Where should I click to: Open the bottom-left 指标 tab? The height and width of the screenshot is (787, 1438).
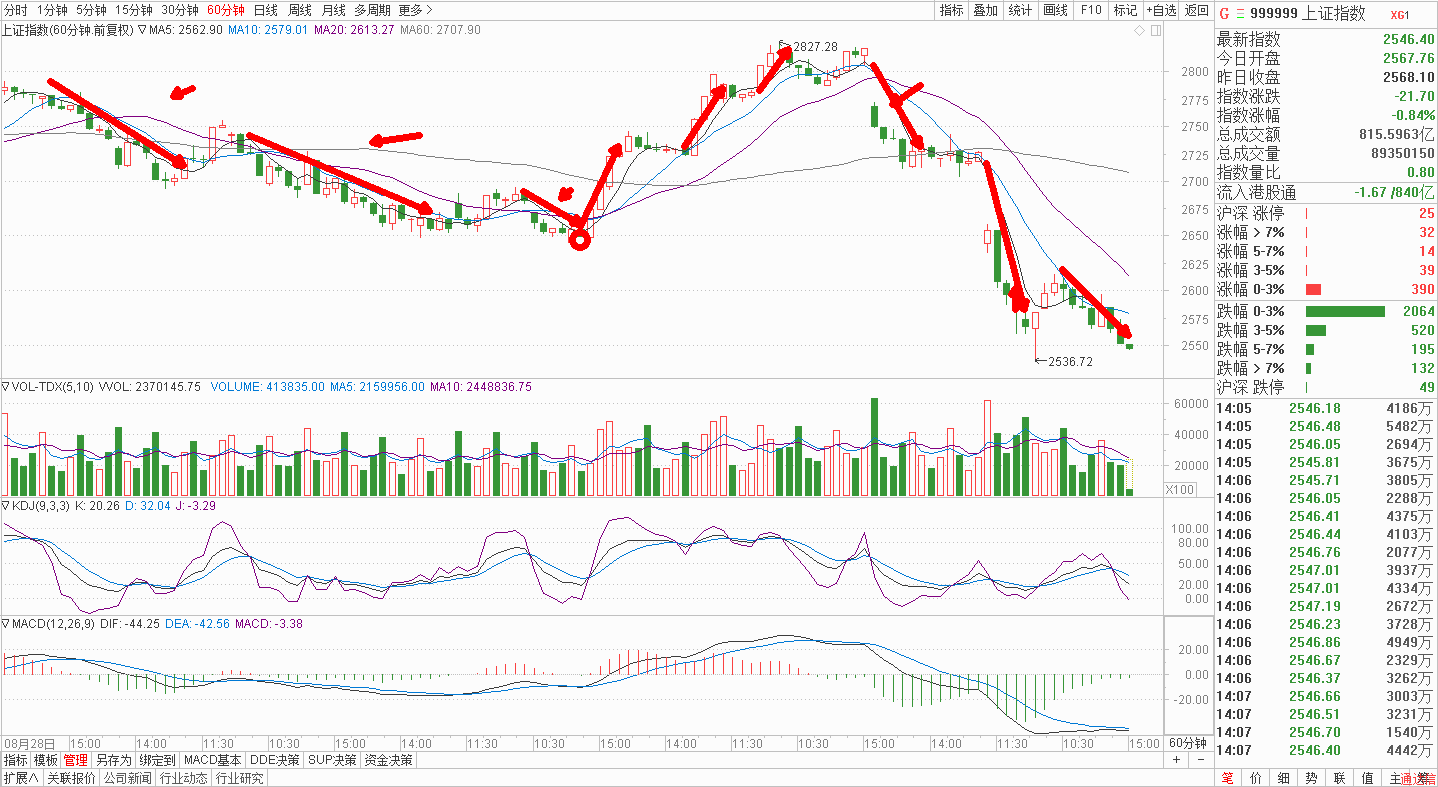click(15, 760)
